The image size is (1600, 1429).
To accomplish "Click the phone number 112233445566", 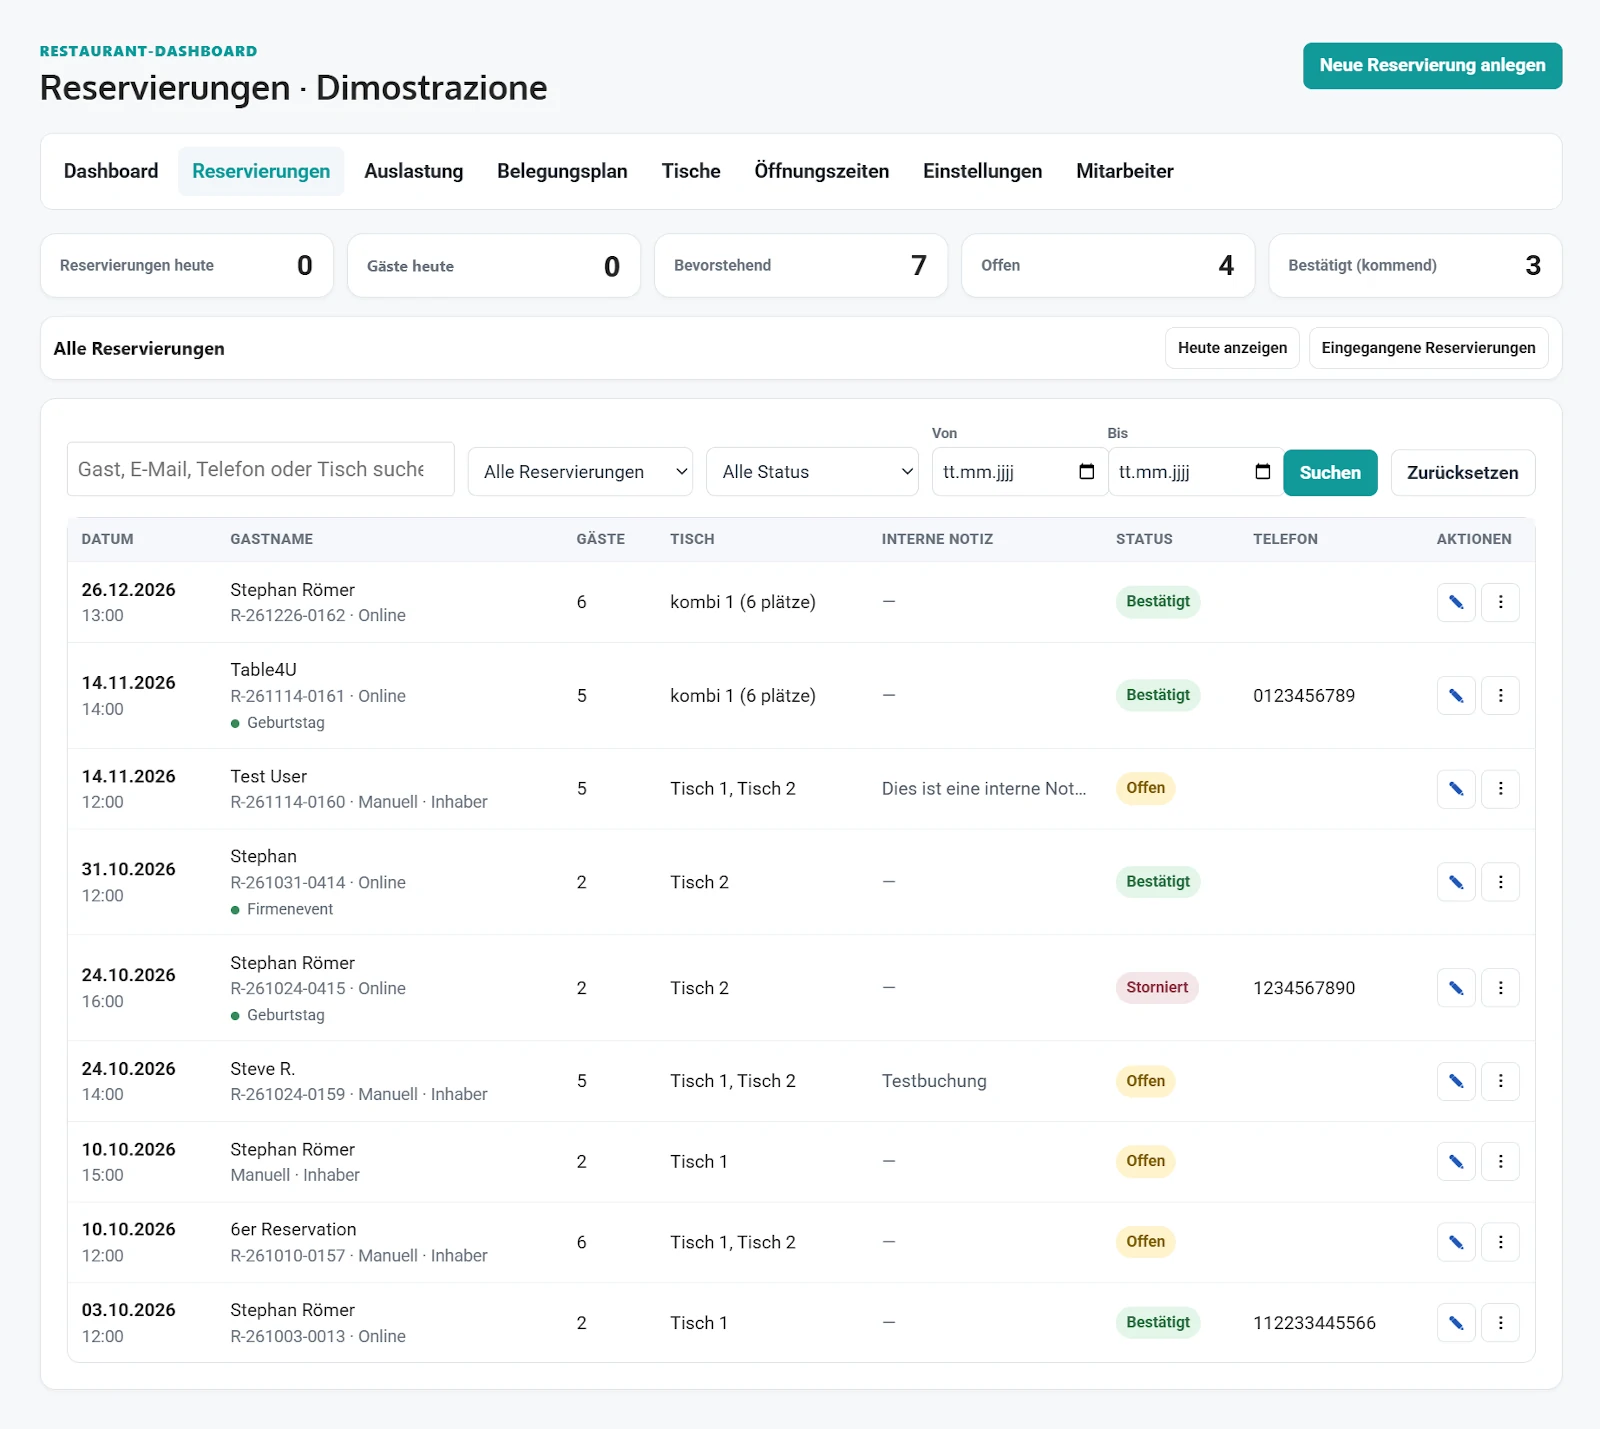I will click(1314, 1323).
